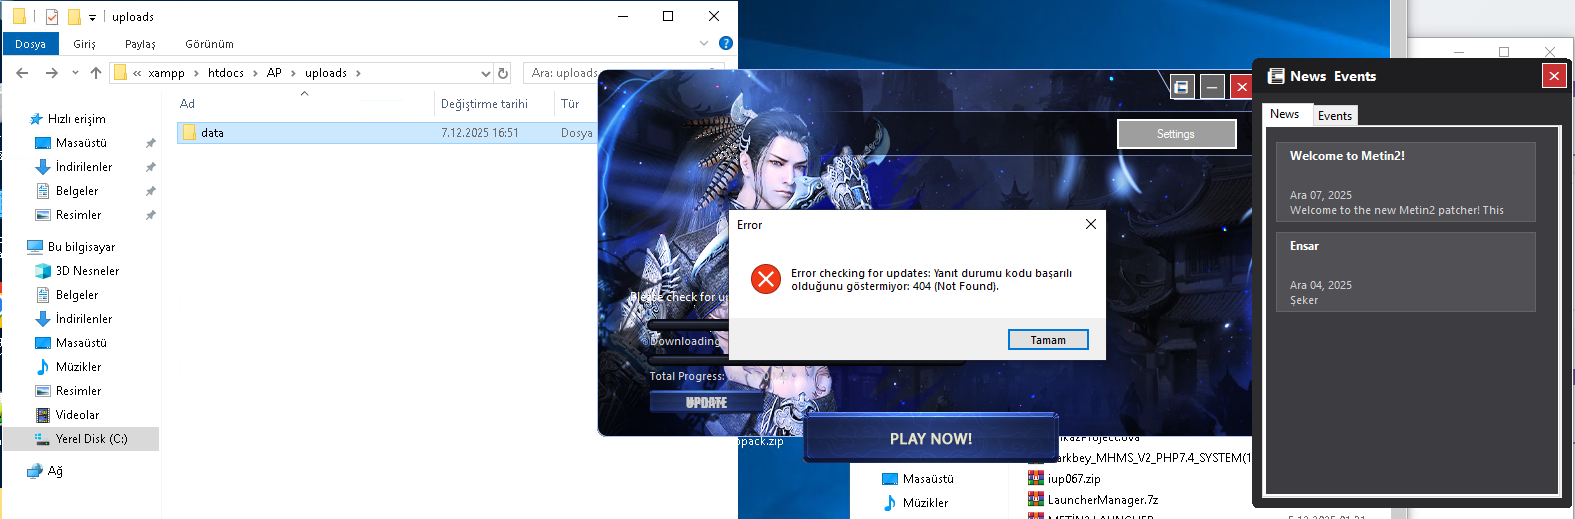Expand the recent locations arrow

coord(75,73)
